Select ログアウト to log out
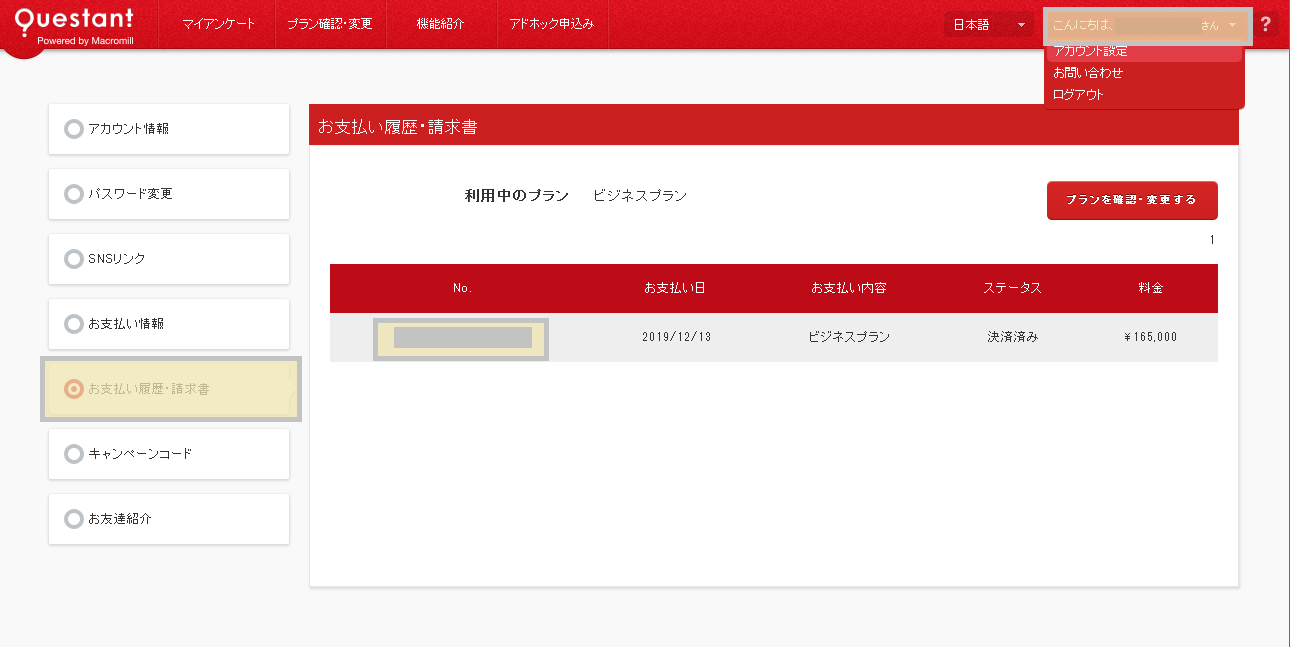 [x=1078, y=95]
